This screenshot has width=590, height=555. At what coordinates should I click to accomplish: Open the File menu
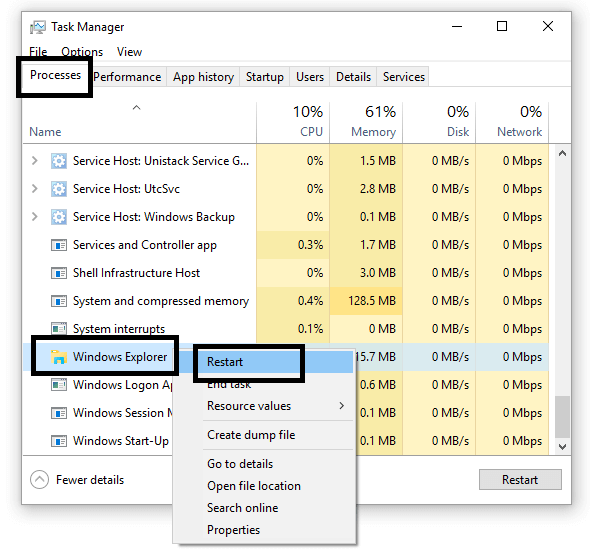[38, 52]
